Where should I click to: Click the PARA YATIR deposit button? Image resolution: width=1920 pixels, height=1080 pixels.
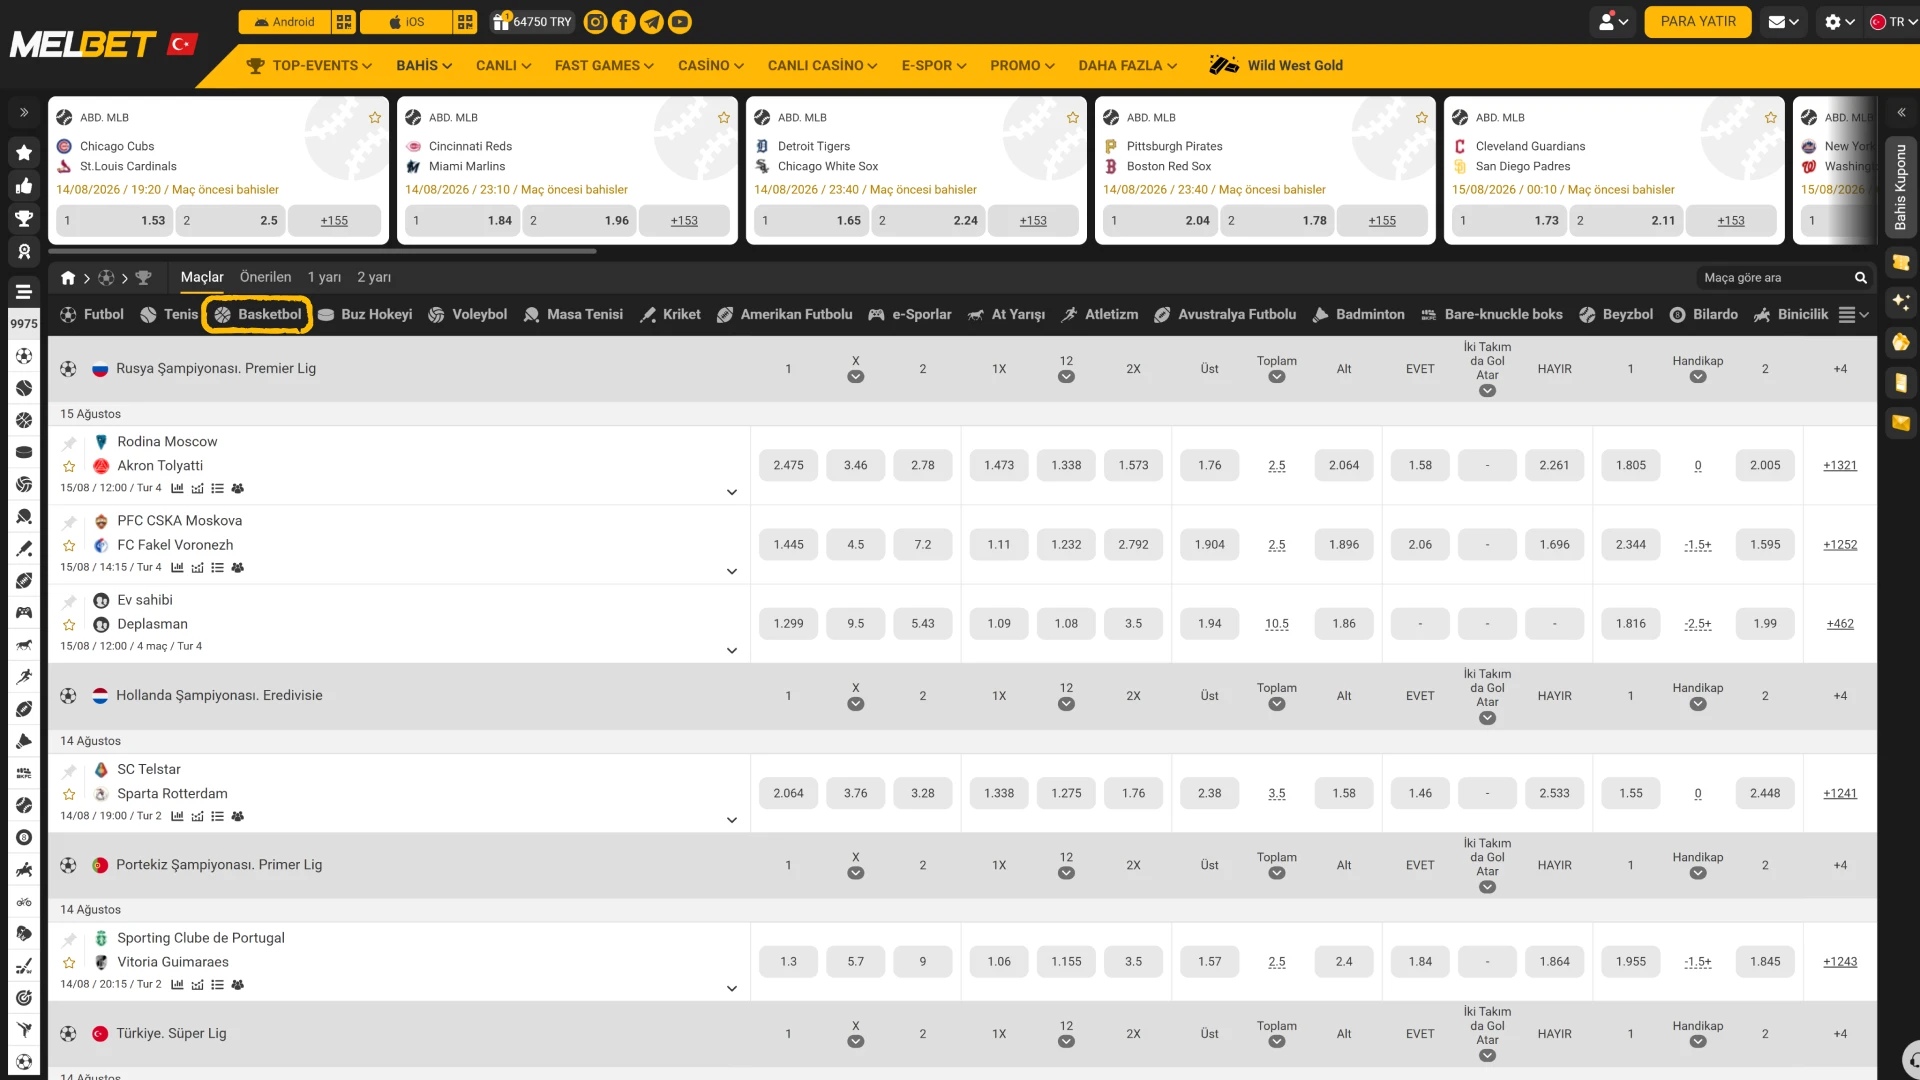(x=1698, y=22)
